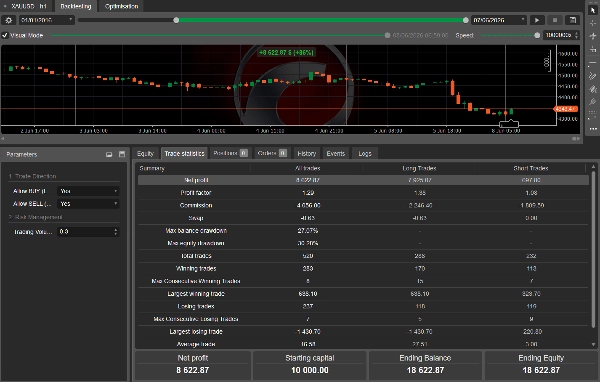Open the Equity tab
600x382 pixels.
145,153
